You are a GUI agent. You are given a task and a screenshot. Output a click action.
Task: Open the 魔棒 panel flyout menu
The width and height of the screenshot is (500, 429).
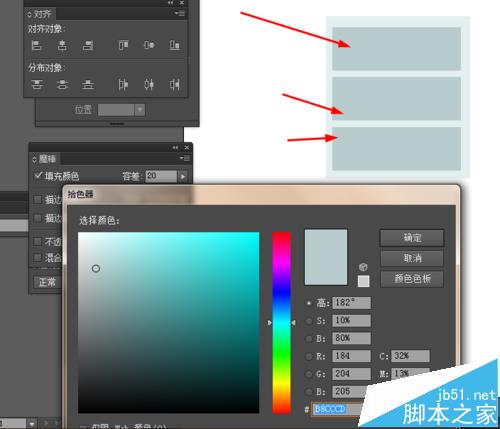[x=185, y=158]
